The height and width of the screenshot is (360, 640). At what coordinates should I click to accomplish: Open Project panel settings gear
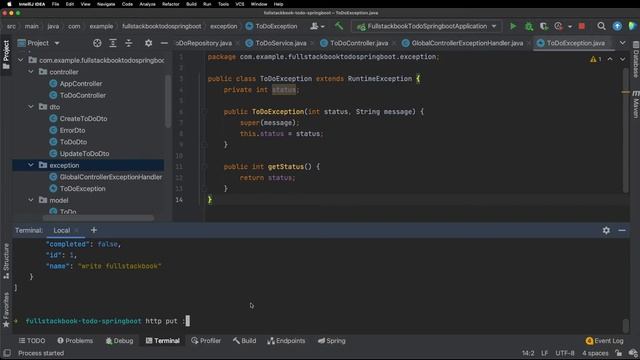tap(149, 43)
